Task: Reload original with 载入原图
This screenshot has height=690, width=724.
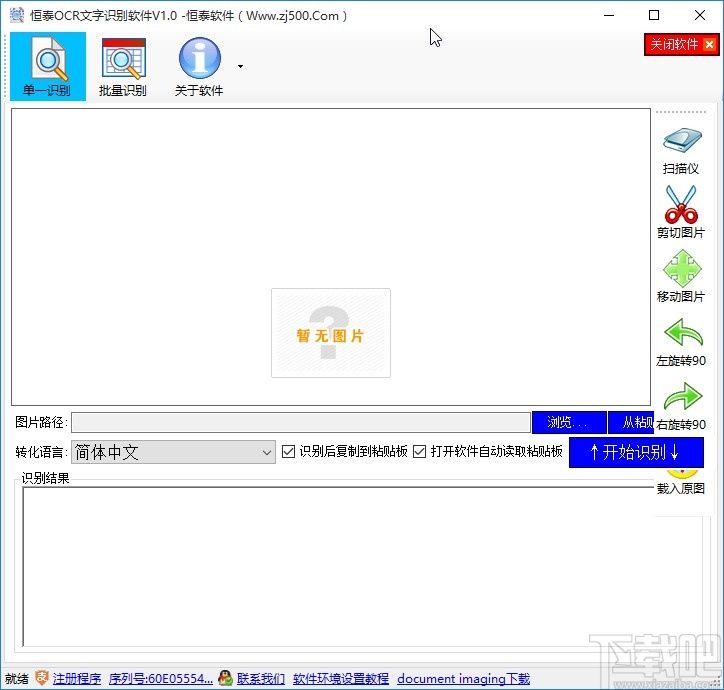Action: click(681, 483)
